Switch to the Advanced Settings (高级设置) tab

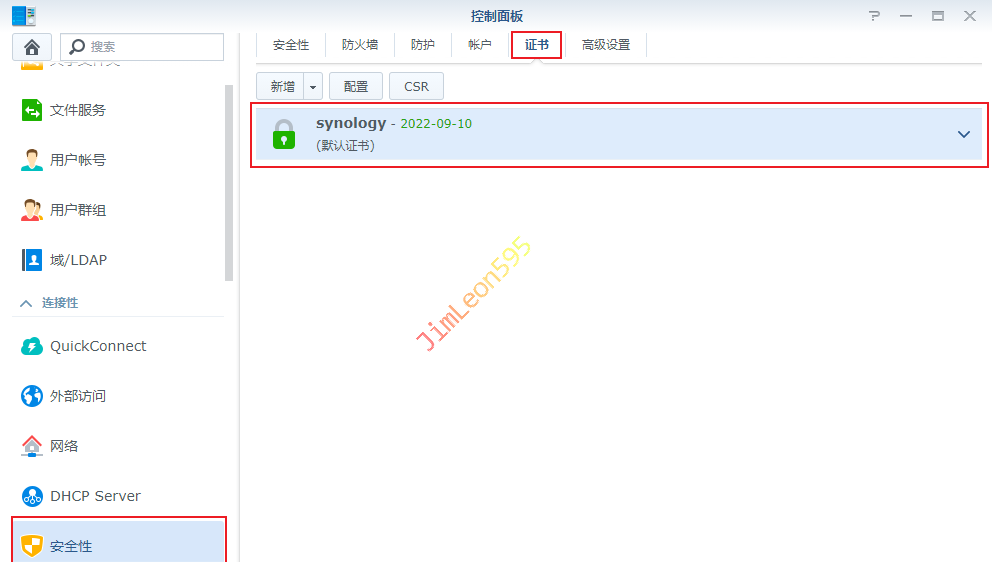pos(606,45)
